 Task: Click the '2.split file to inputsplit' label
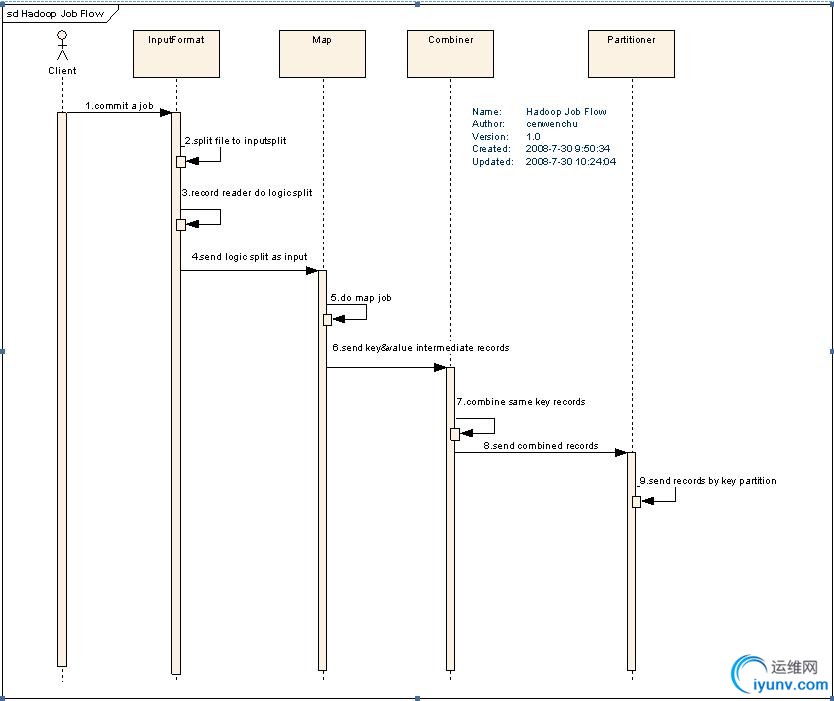(x=235, y=140)
